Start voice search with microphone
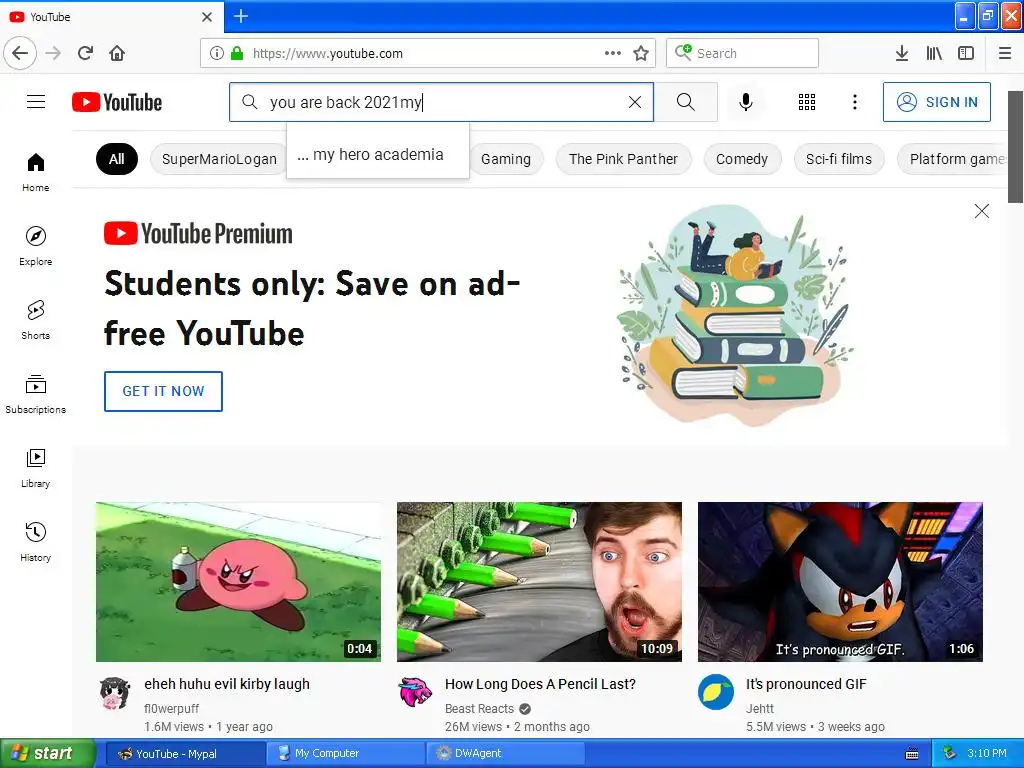The image size is (1024, 768). point(746,102)
